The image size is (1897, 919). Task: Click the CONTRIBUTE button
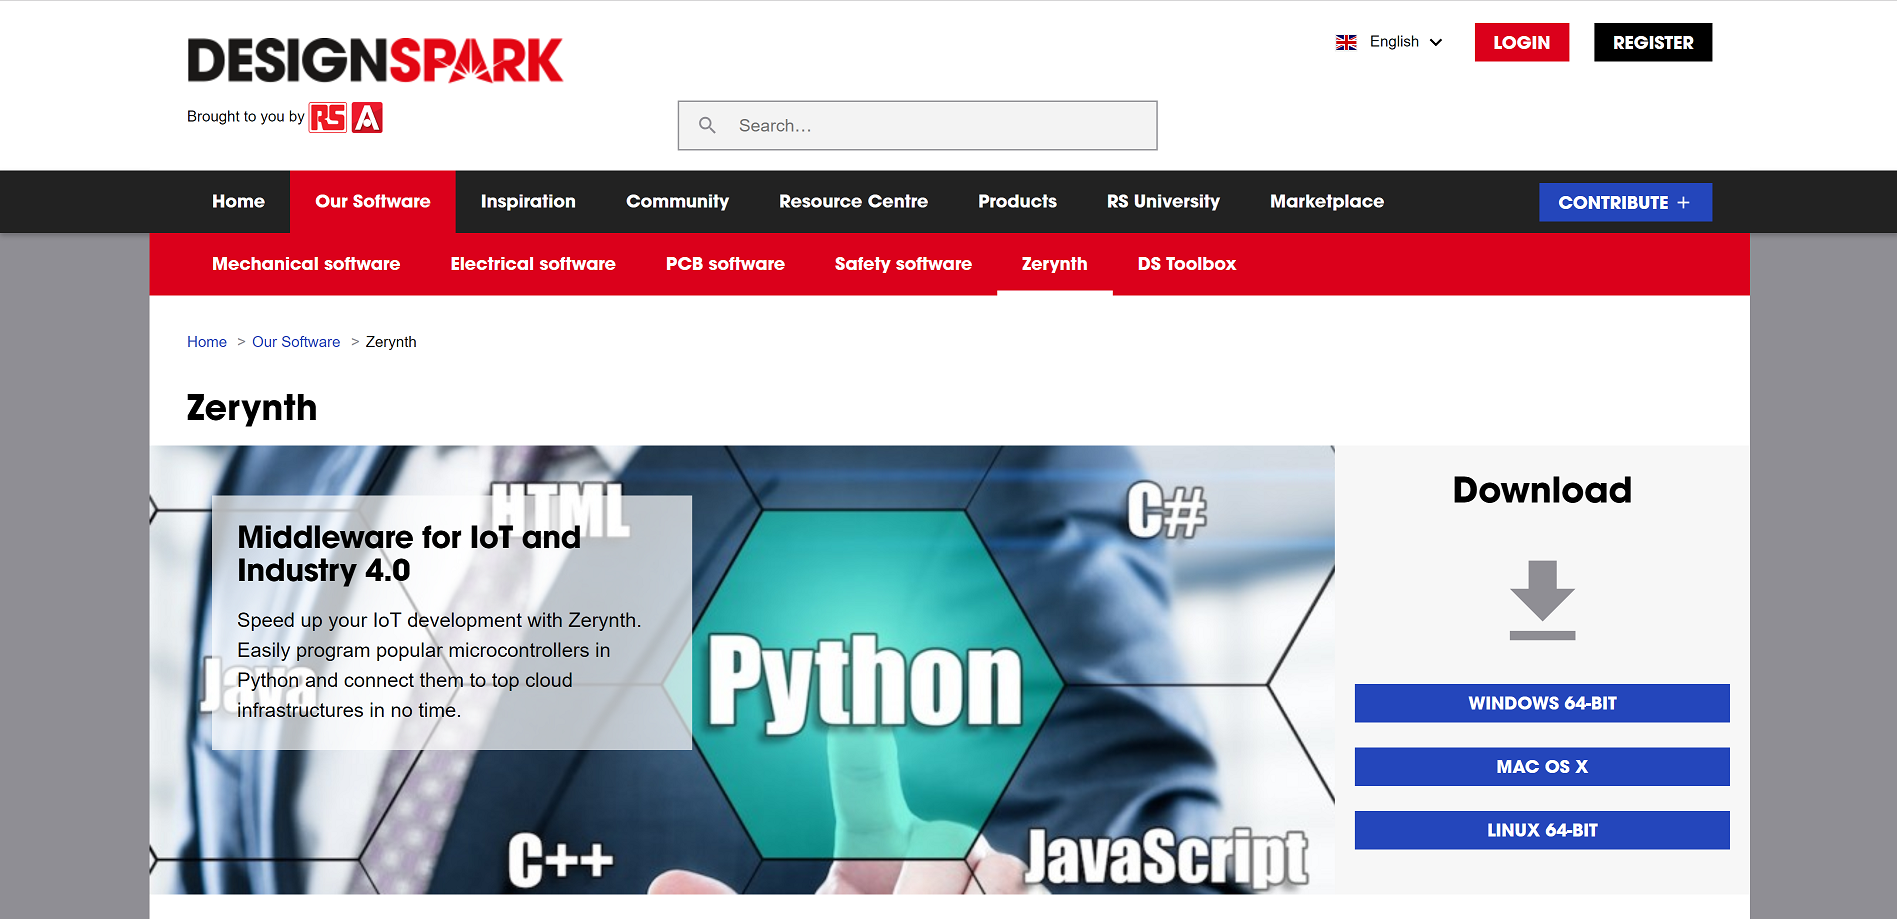coord(1625,202)
